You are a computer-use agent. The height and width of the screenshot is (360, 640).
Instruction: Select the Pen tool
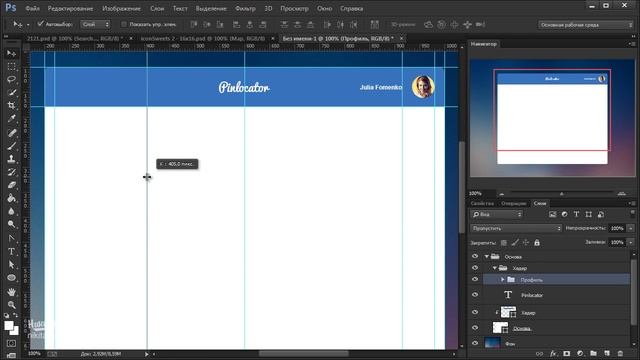(x=11, y=238)
